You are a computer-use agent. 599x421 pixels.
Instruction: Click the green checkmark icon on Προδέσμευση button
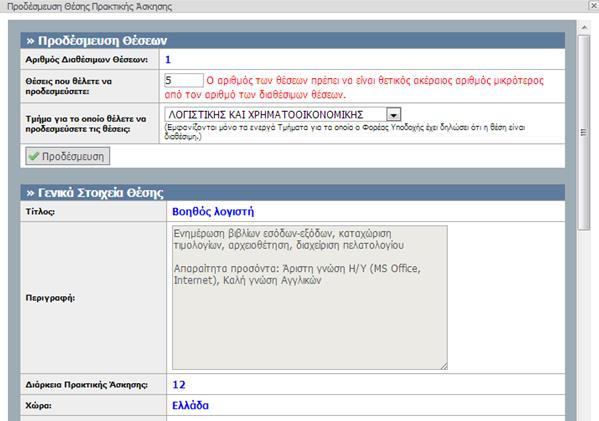pos(34,156)
